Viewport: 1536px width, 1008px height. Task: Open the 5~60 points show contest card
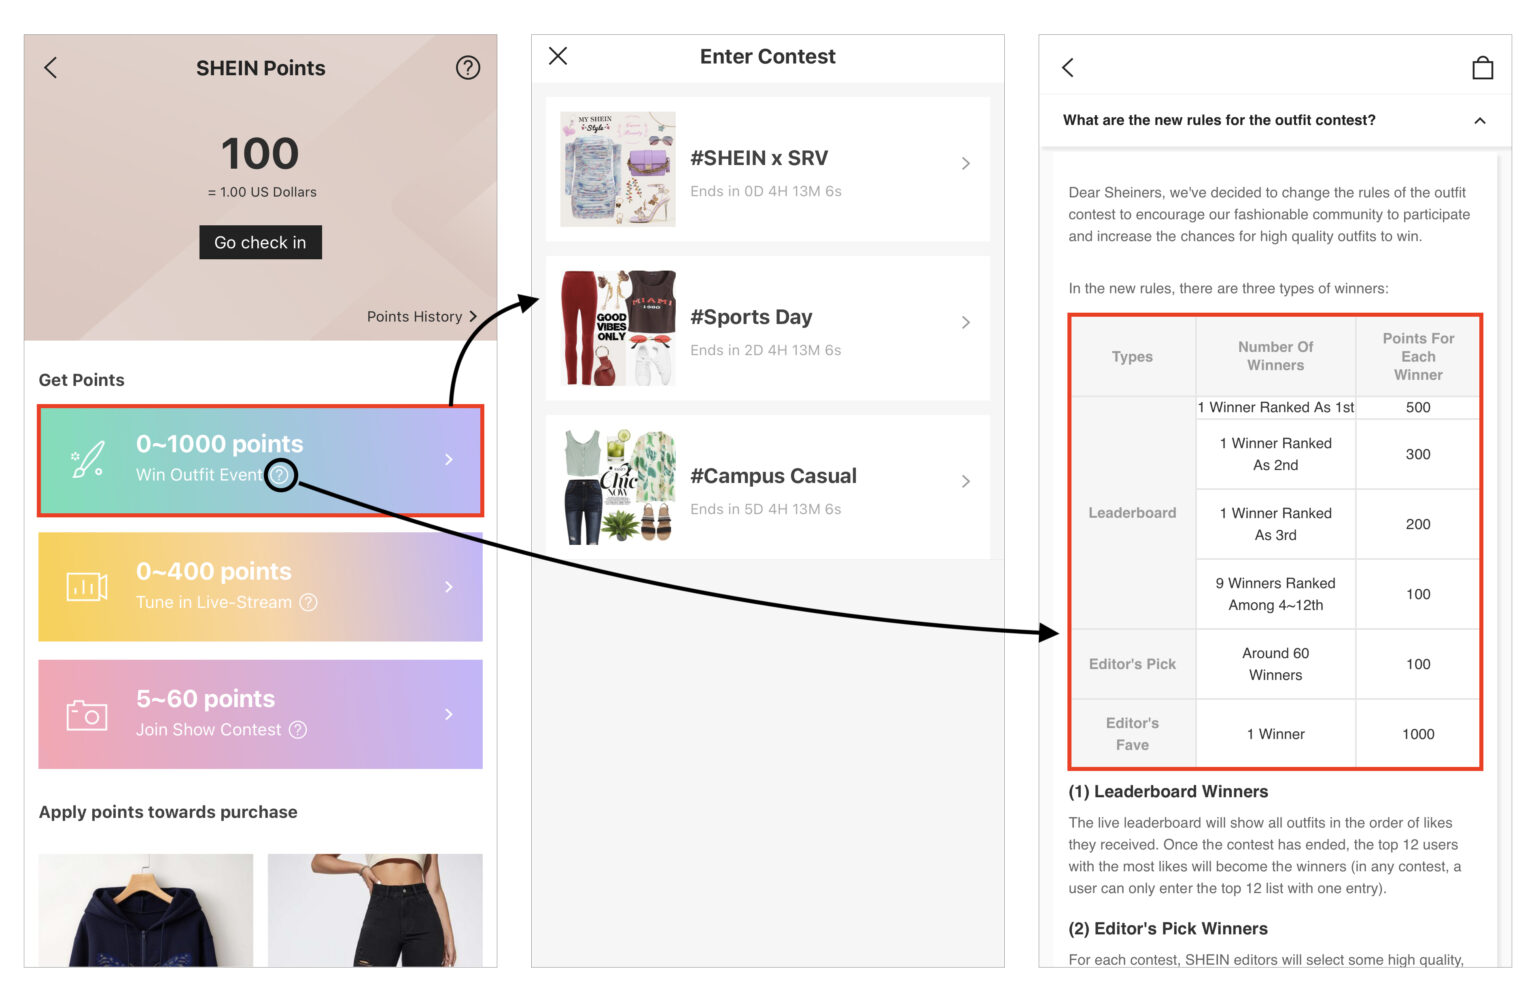(x=260, y=714)
